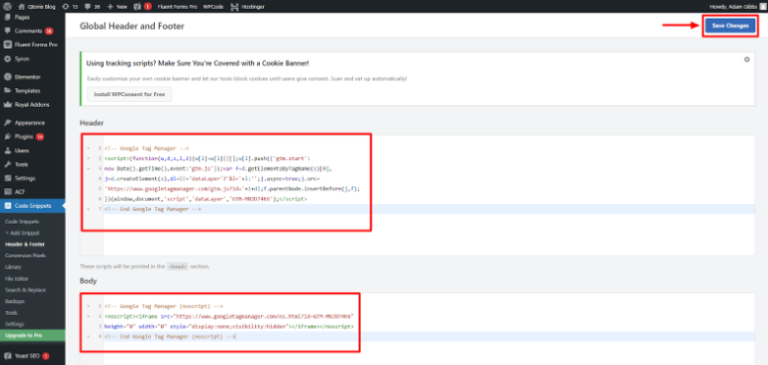The image size is (768, 365).
Task: Fold Body editor line 1
Action: (x=87, y=306)
